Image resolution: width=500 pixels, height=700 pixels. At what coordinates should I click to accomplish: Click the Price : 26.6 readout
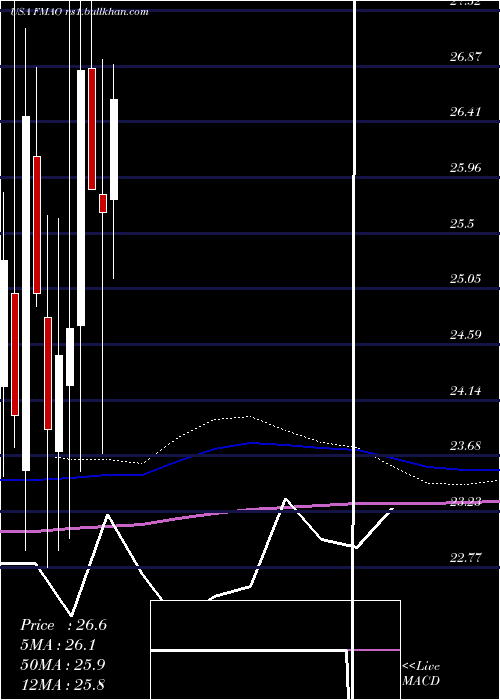[x=63, y=625]
